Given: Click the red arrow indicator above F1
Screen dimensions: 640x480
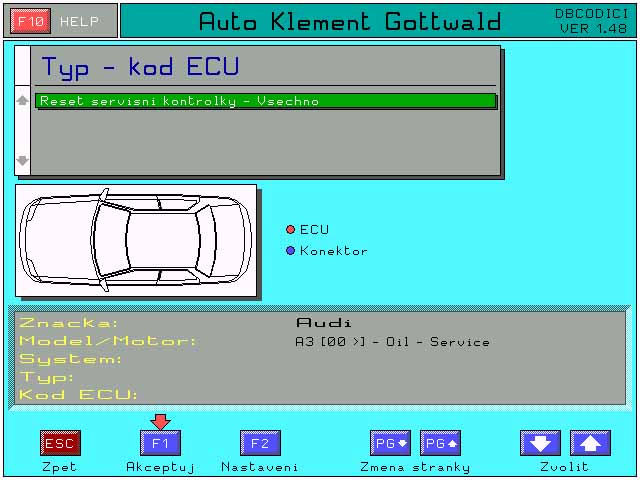Looking at the screenshot, I should click(160, 421).
